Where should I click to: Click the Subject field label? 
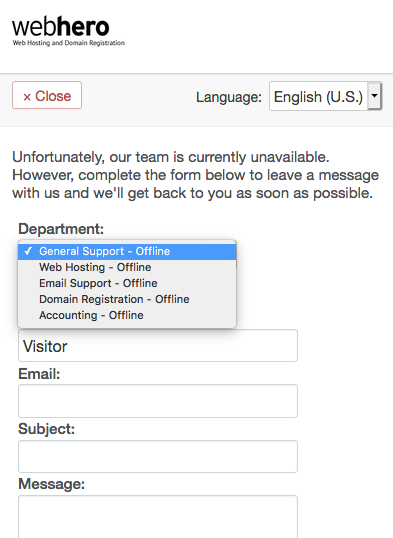[x=46, y=429]
